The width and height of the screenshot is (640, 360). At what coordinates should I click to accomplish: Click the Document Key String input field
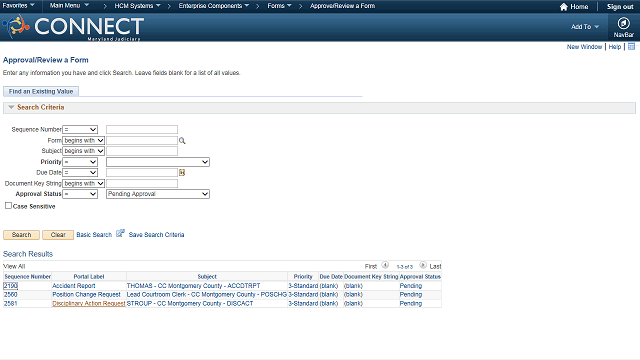(x=142, y=184)
